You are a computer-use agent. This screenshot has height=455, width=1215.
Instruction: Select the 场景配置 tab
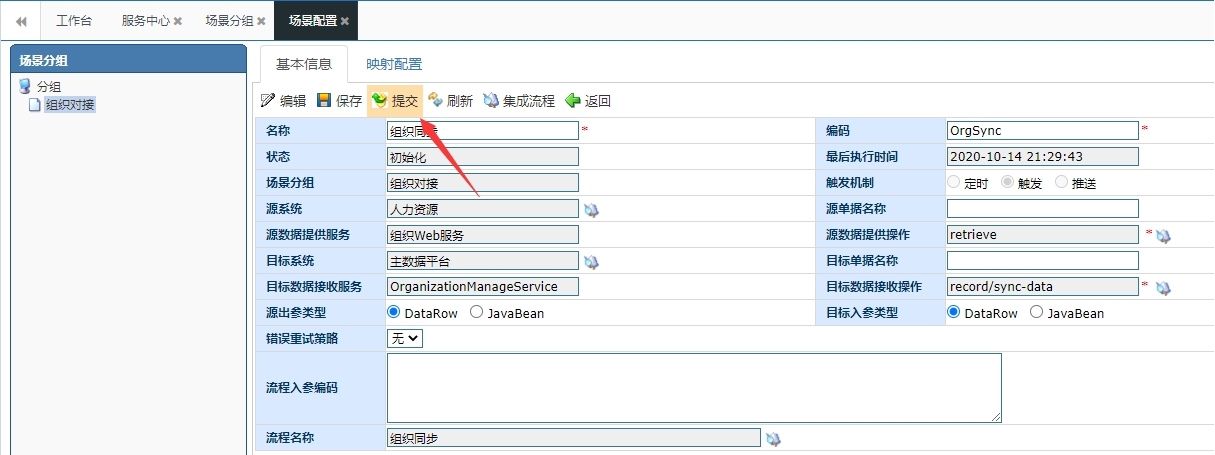(x=316, y=21)
